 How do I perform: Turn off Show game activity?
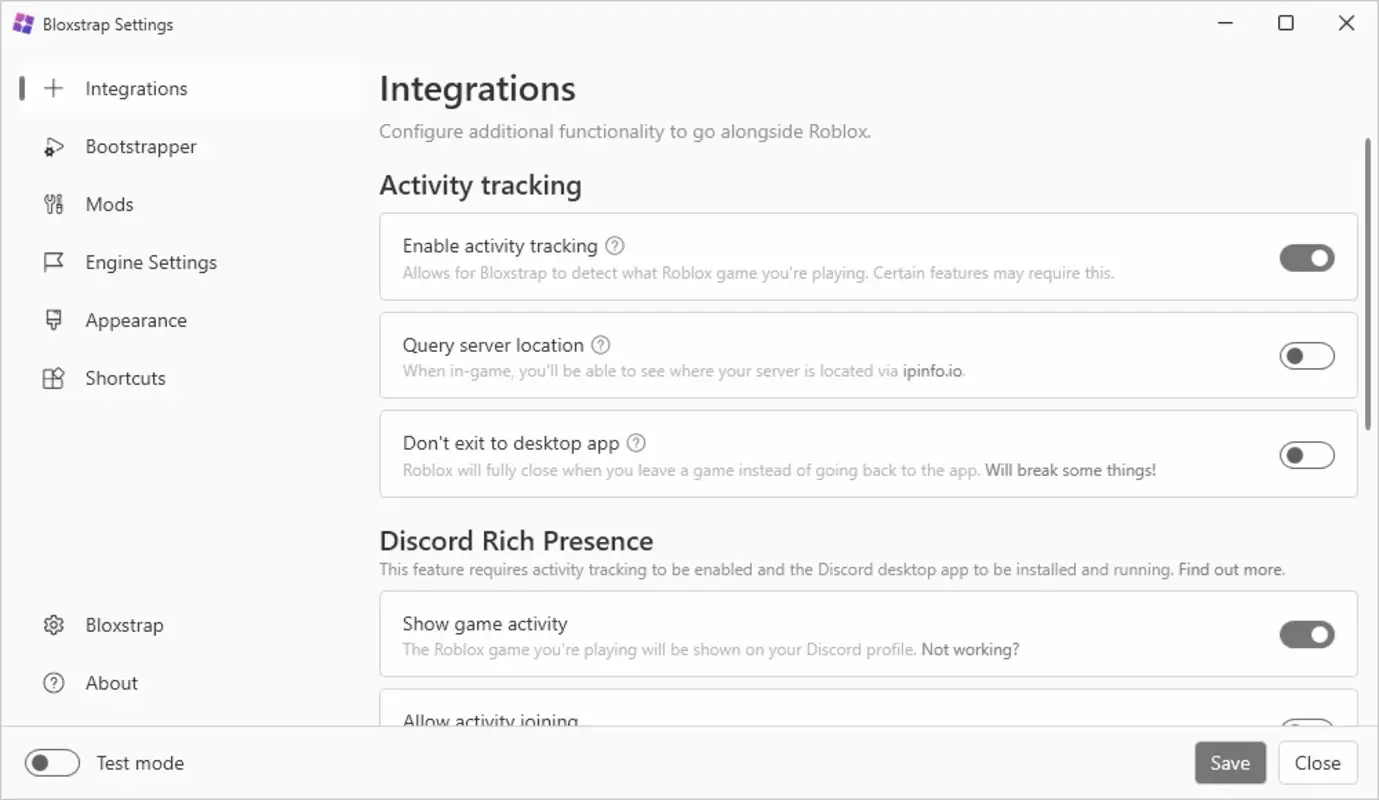click(x=1307, y=634)
